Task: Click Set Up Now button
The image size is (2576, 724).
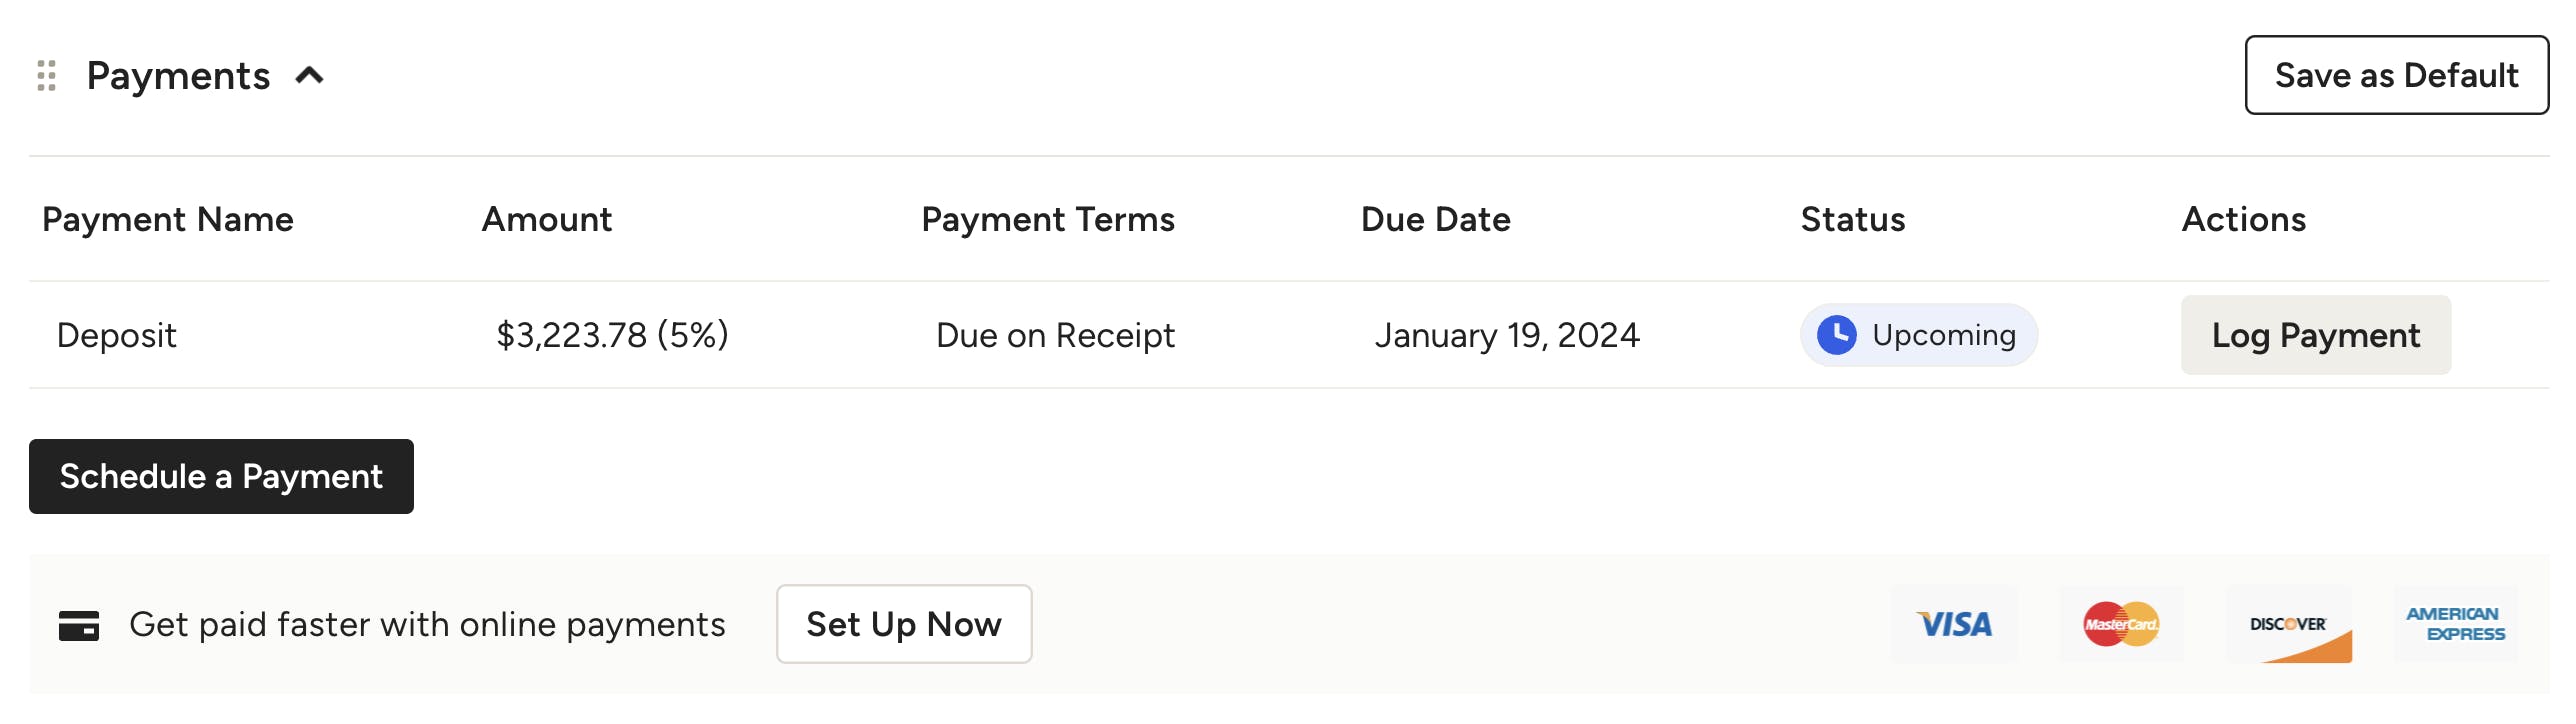Action: [x=904, y=625]
